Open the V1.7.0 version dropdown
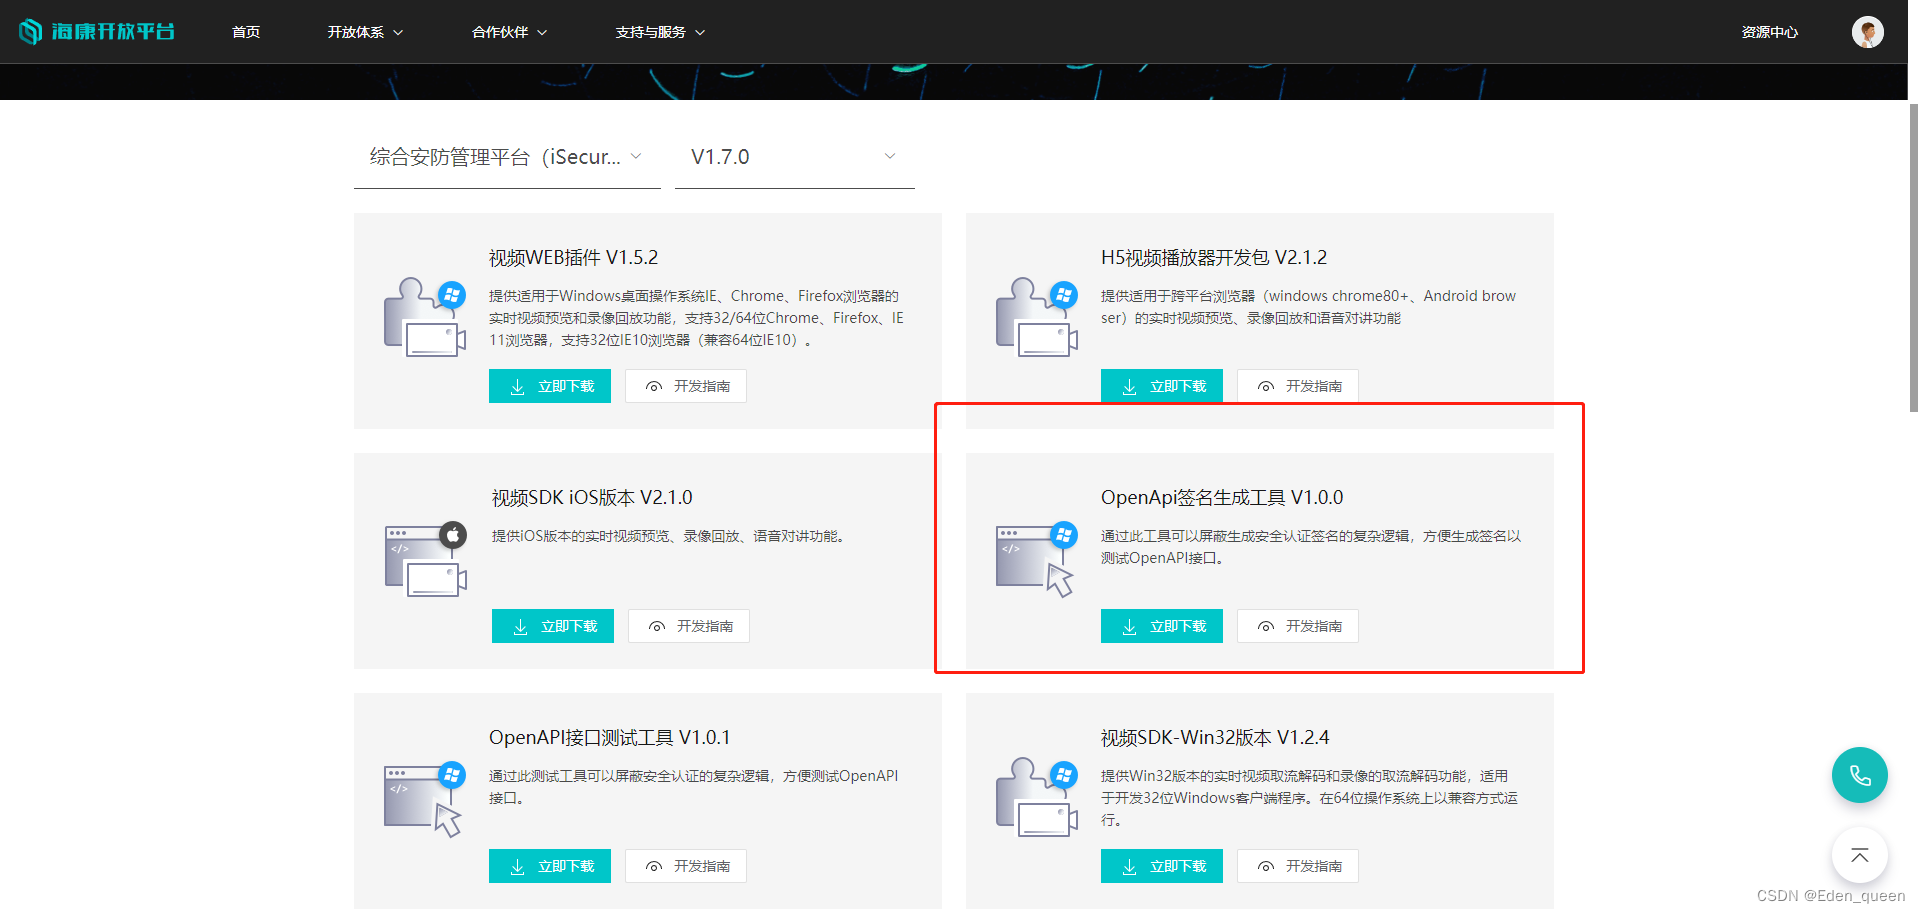The height and width of the screenshot is (913, 1920). pyautogui.click(x=795, y=157)
